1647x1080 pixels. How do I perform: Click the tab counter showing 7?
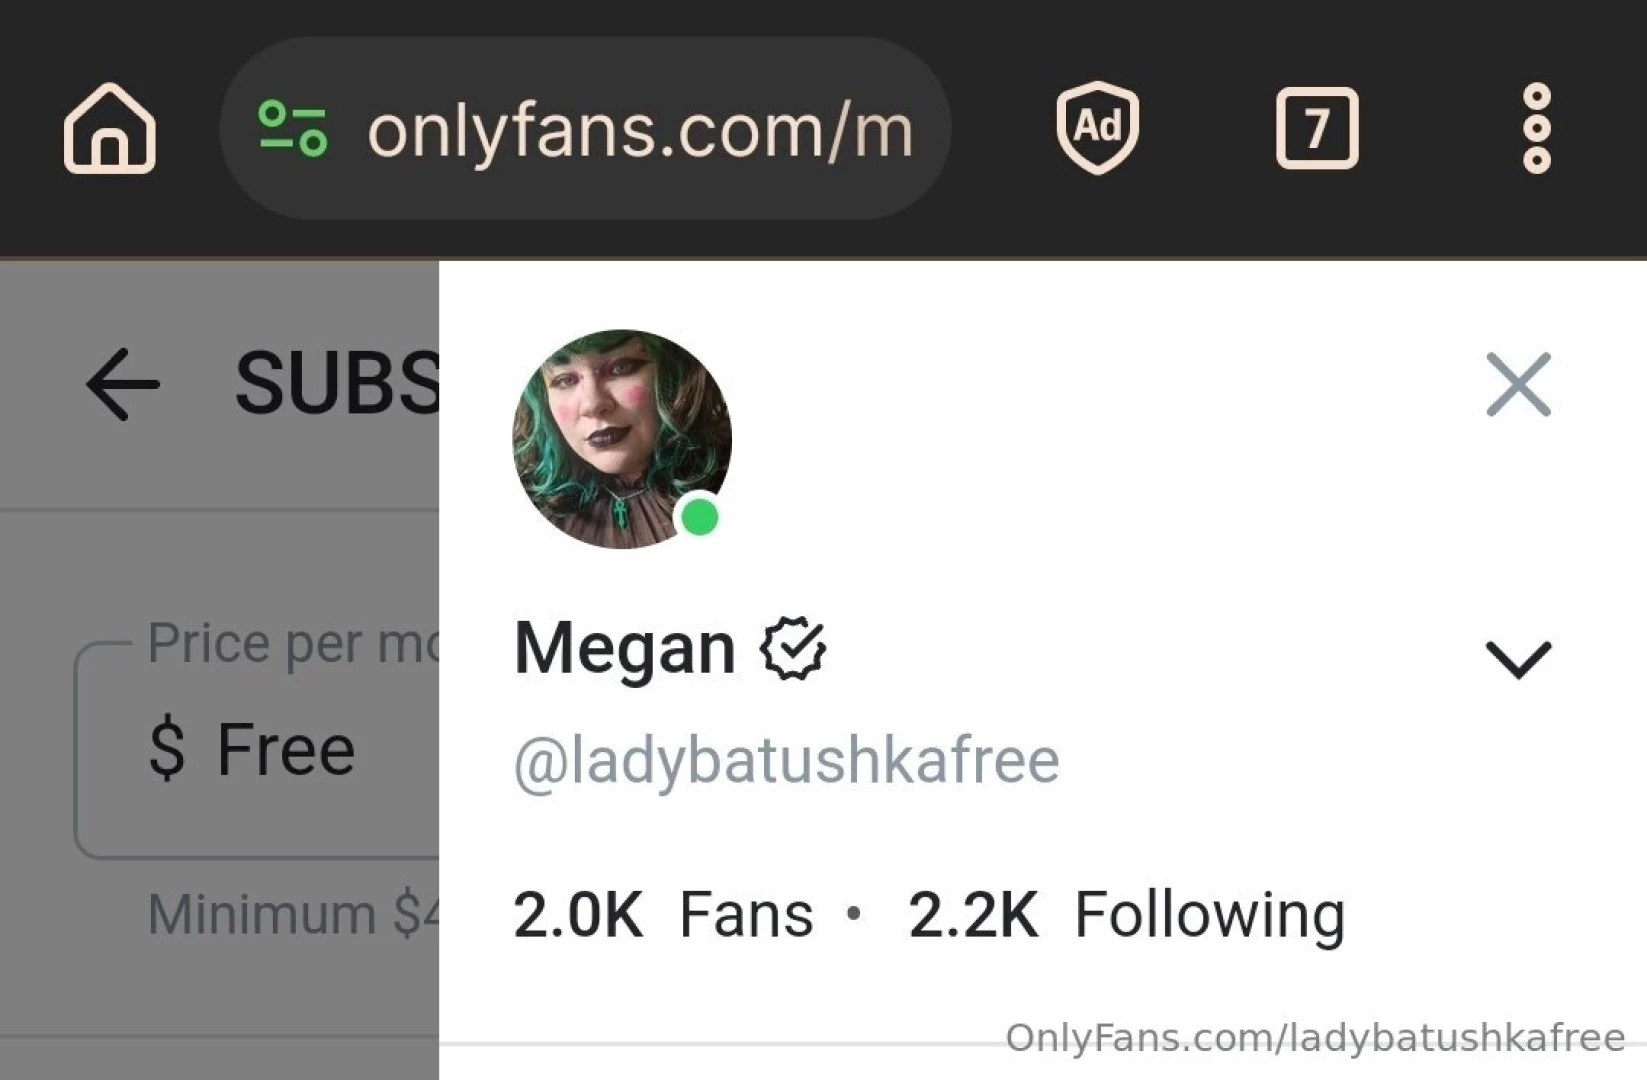[x=1318, y=126]
